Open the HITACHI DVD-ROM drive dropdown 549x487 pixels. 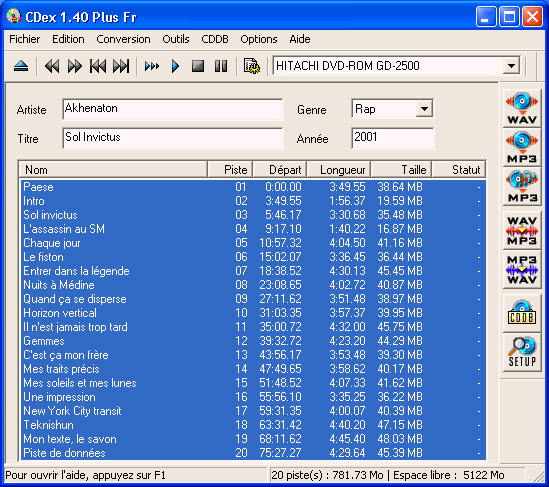pos(511,66)
